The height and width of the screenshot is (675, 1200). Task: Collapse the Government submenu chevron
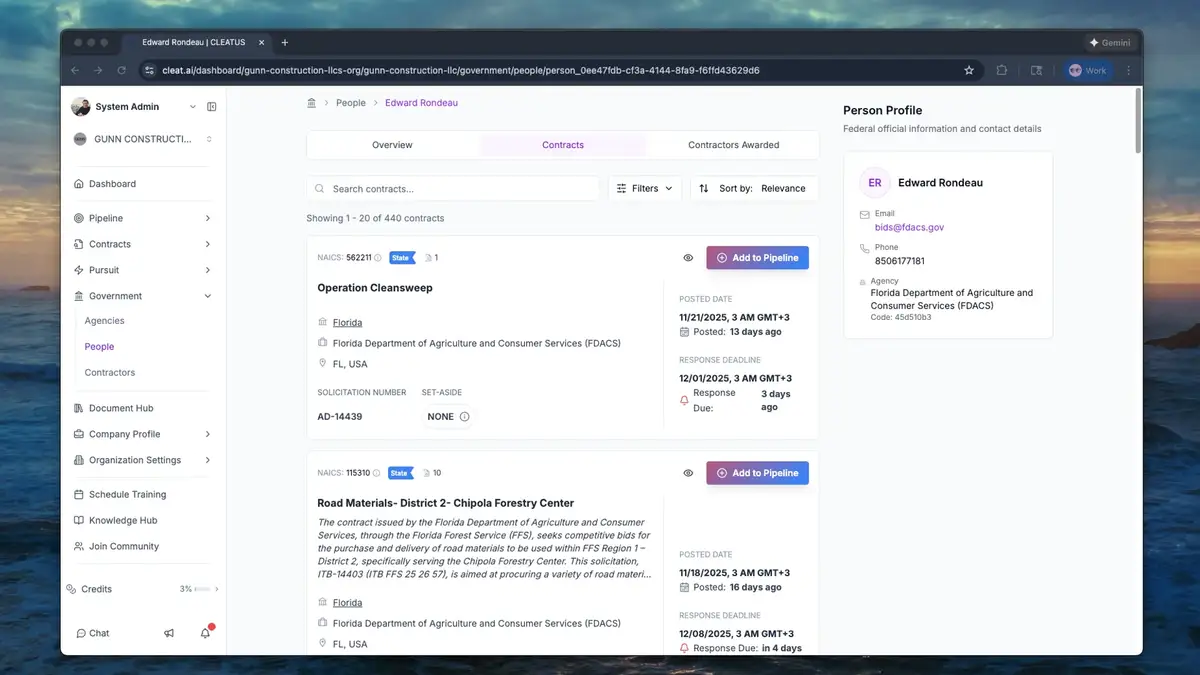coord(208,296)
